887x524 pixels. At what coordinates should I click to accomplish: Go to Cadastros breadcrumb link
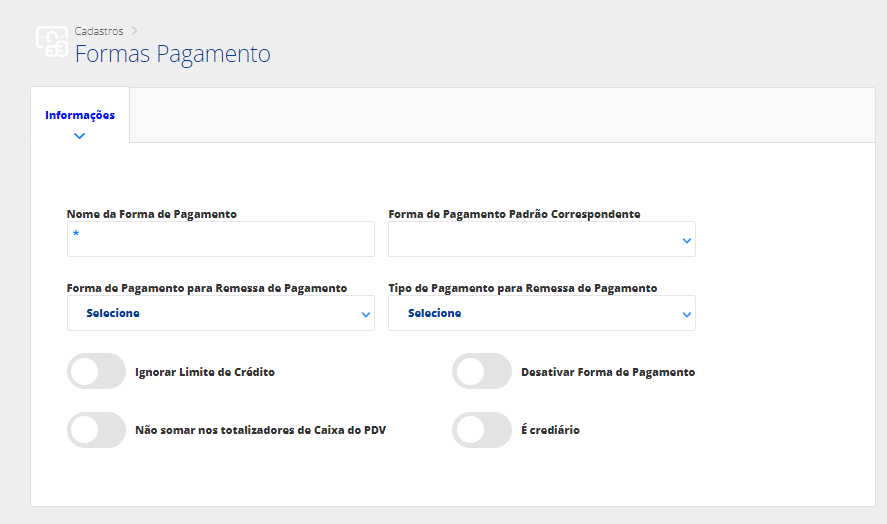(x=99, y=31)
